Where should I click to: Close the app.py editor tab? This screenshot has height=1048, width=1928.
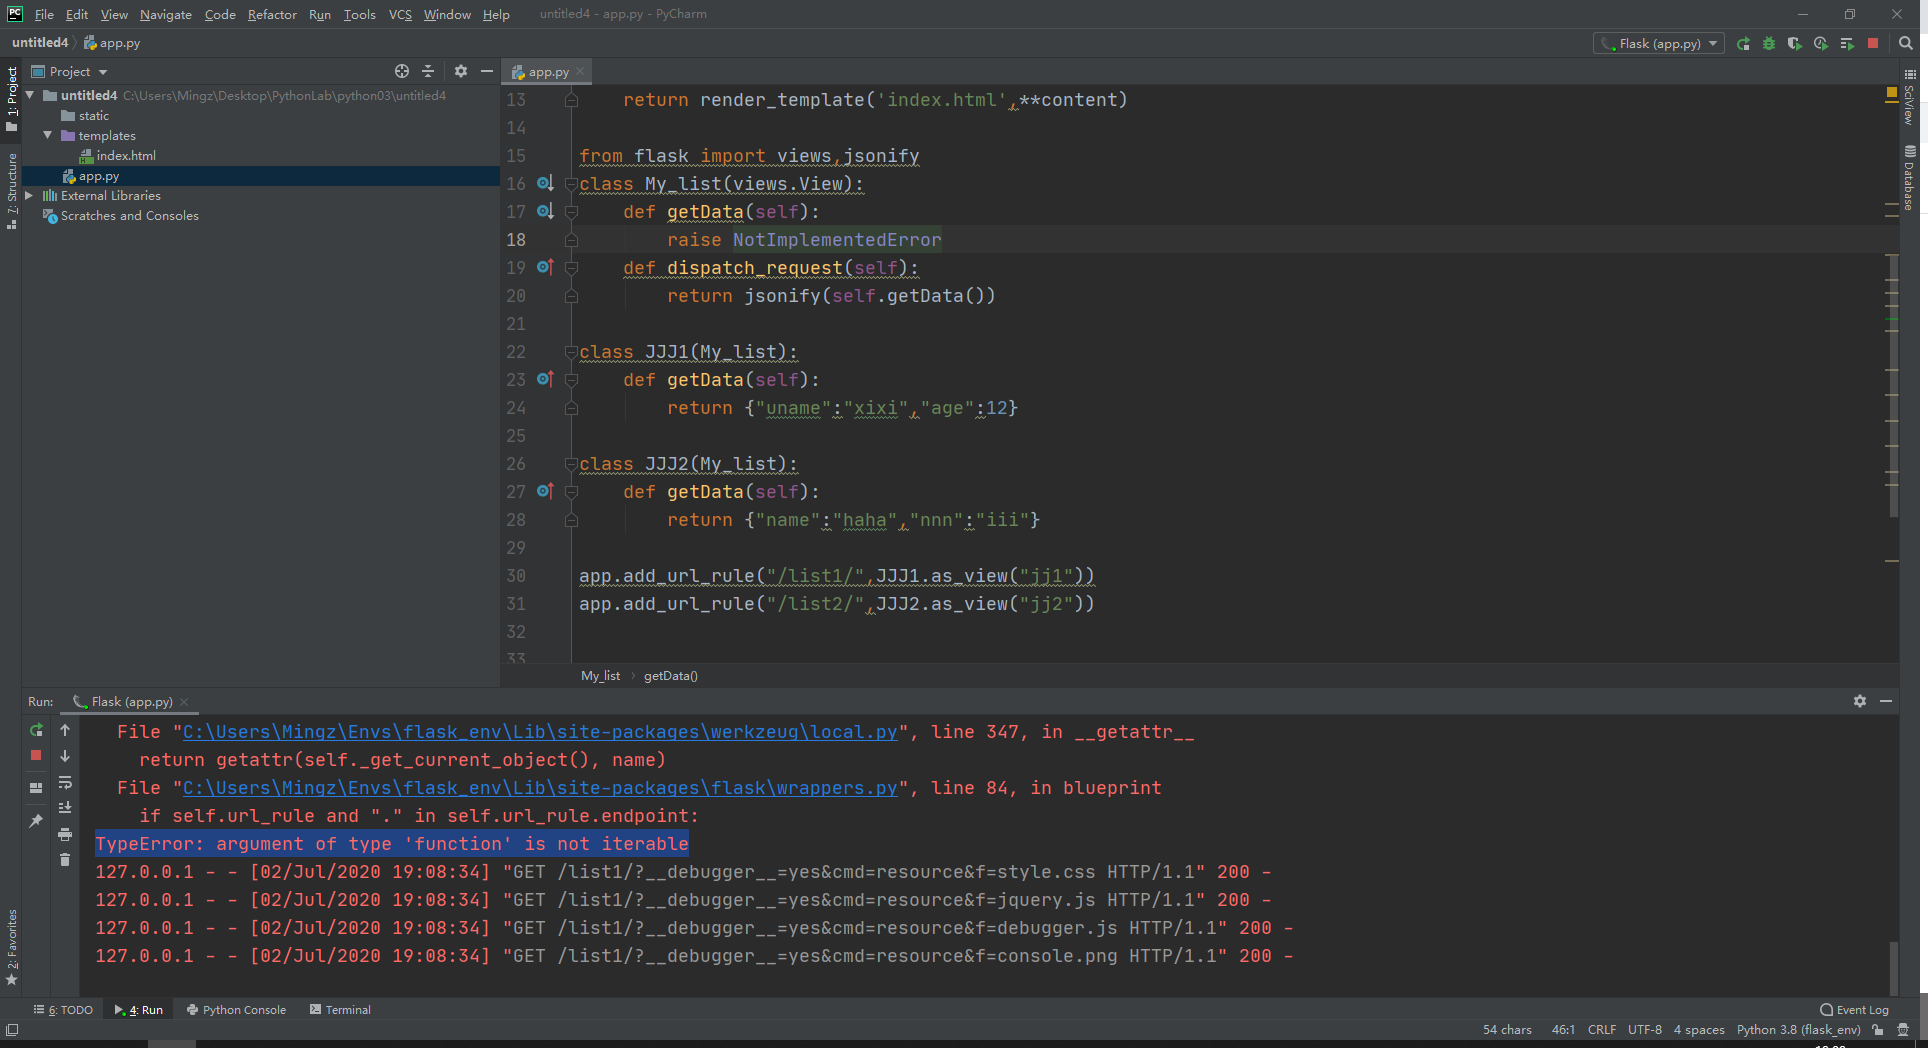point(580,71)
